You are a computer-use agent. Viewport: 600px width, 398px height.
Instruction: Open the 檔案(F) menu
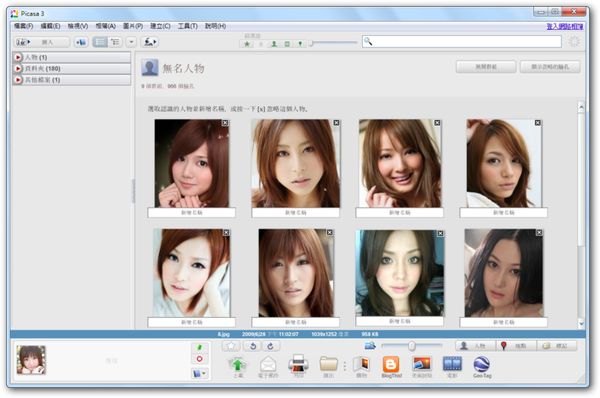[x=23, y=26]
